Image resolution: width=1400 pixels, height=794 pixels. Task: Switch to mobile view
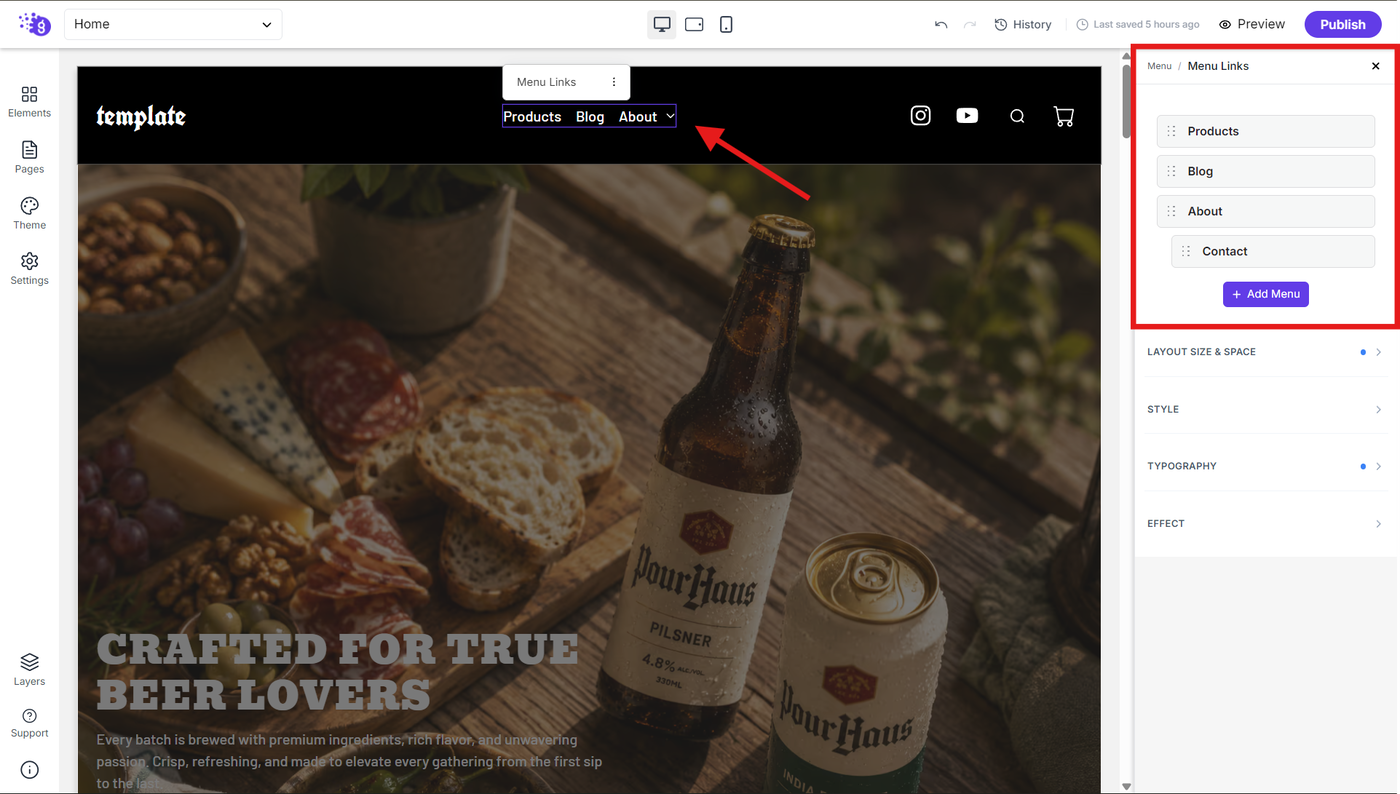(726, 24)
